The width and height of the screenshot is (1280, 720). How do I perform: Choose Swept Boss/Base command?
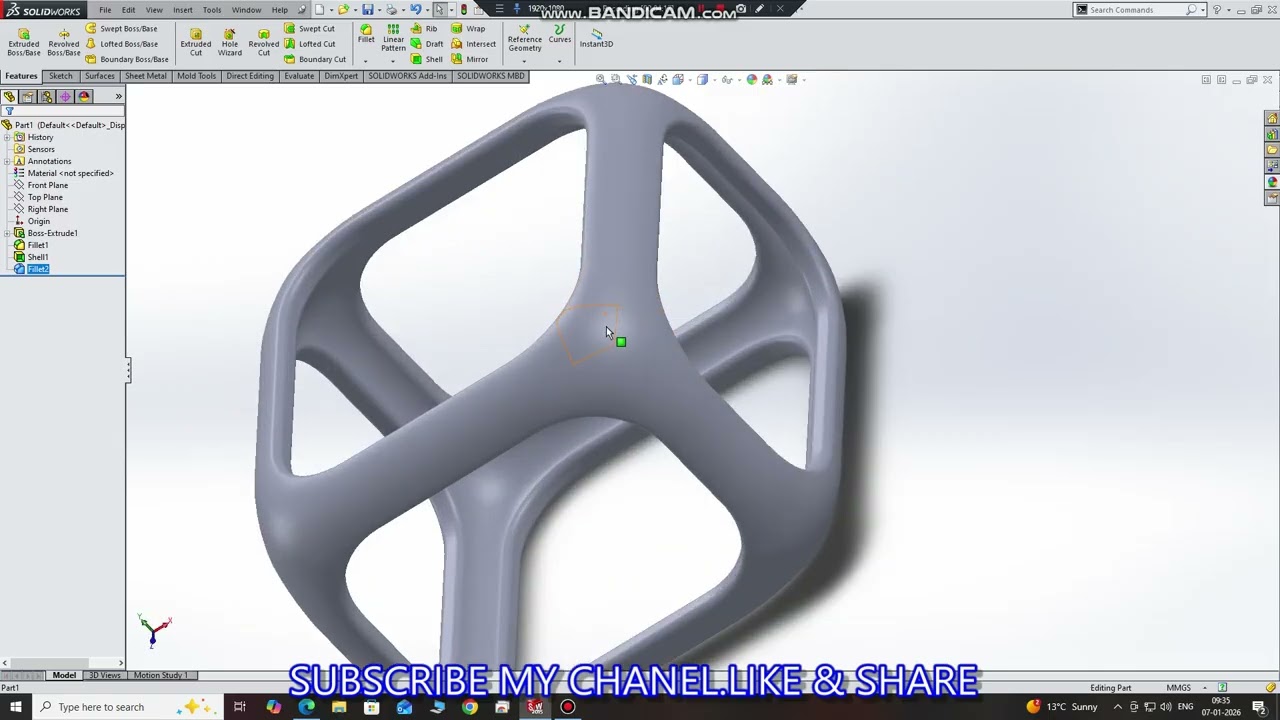click(121, 29)
